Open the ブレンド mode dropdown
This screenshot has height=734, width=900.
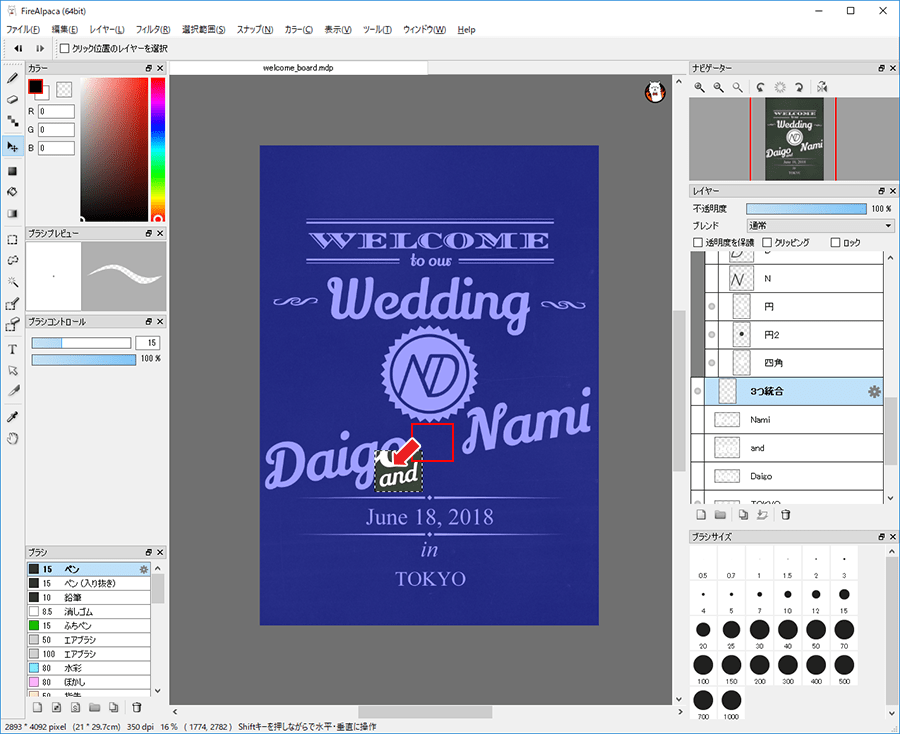tap(822, 226)
